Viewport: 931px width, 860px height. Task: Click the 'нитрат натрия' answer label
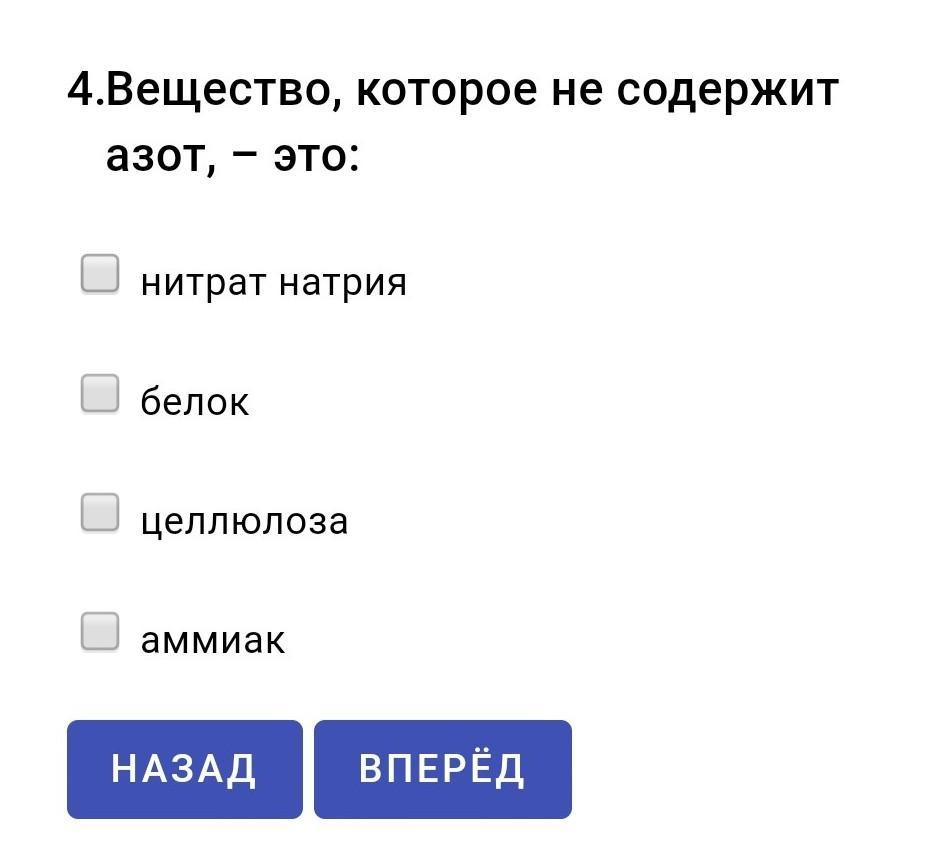274,283
